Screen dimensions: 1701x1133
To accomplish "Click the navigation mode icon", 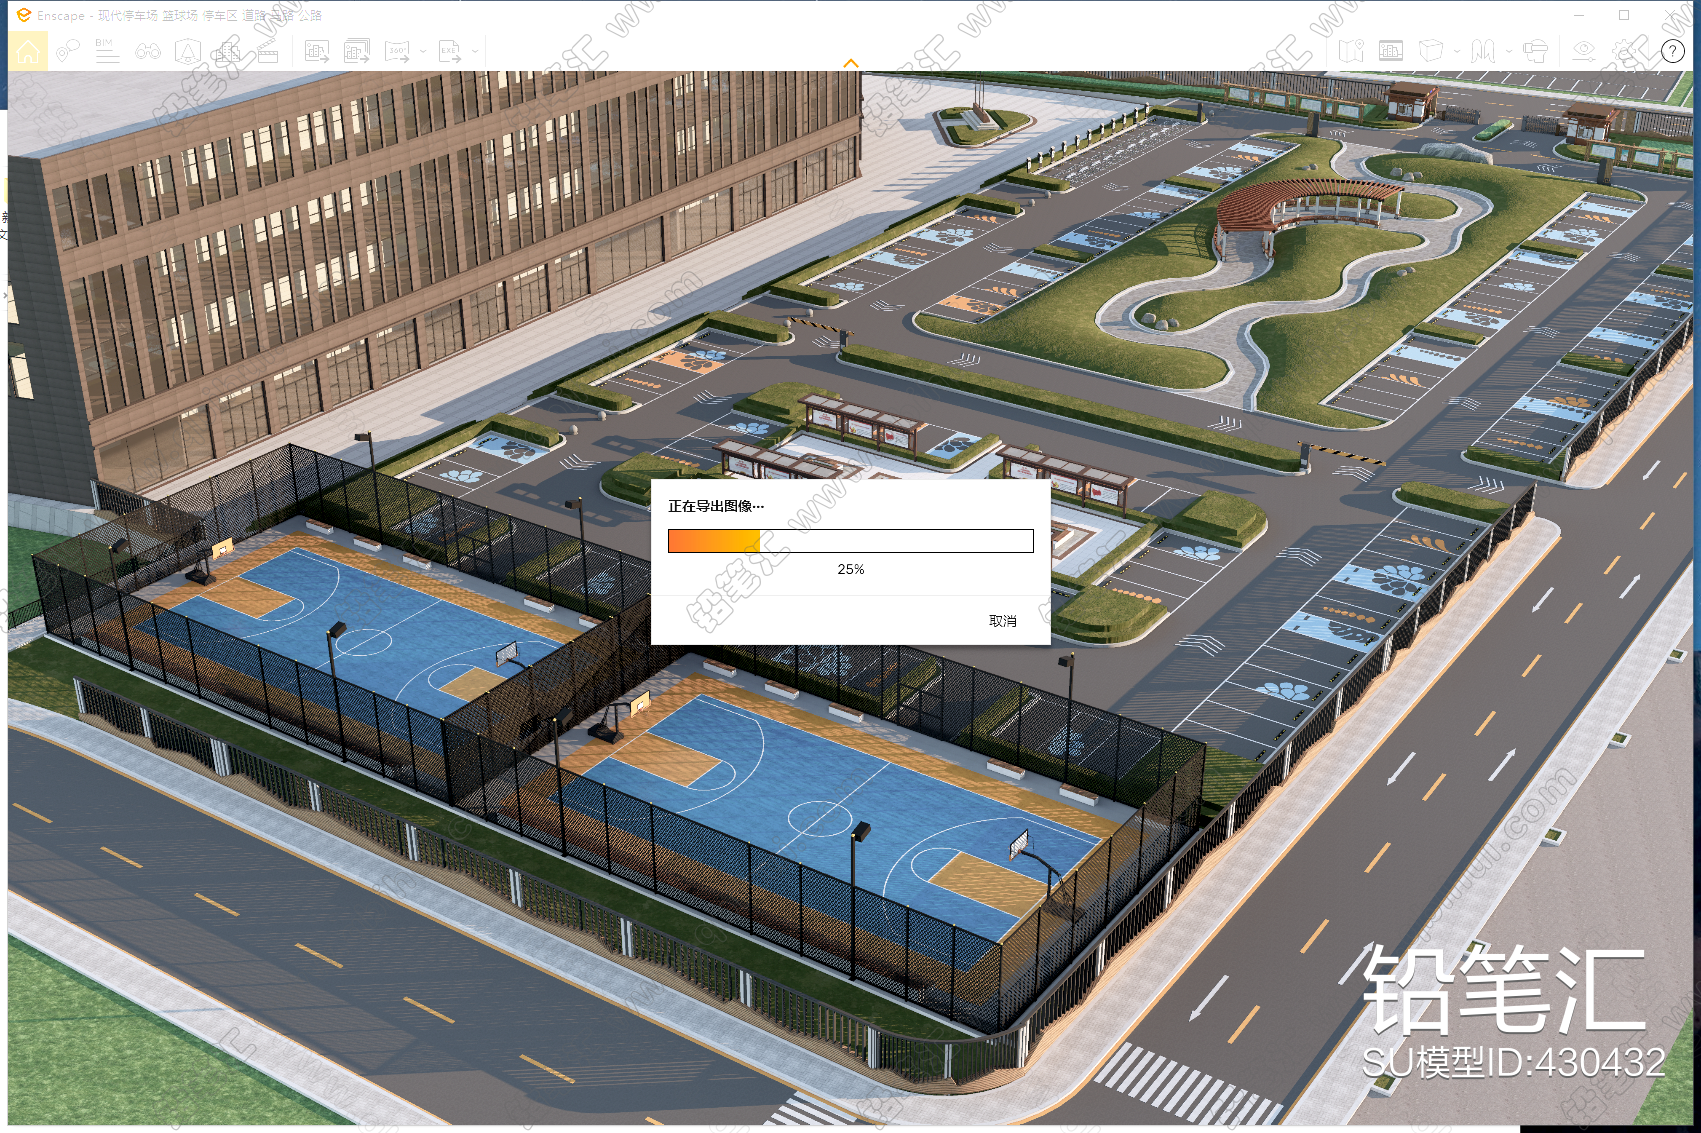I will point(1483,51).
